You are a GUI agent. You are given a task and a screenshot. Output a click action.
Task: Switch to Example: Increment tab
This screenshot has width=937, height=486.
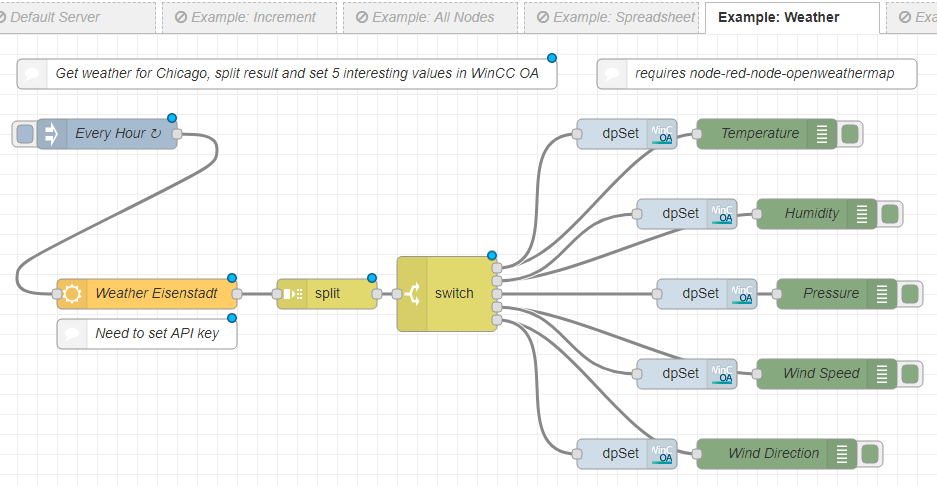(246, 17)
